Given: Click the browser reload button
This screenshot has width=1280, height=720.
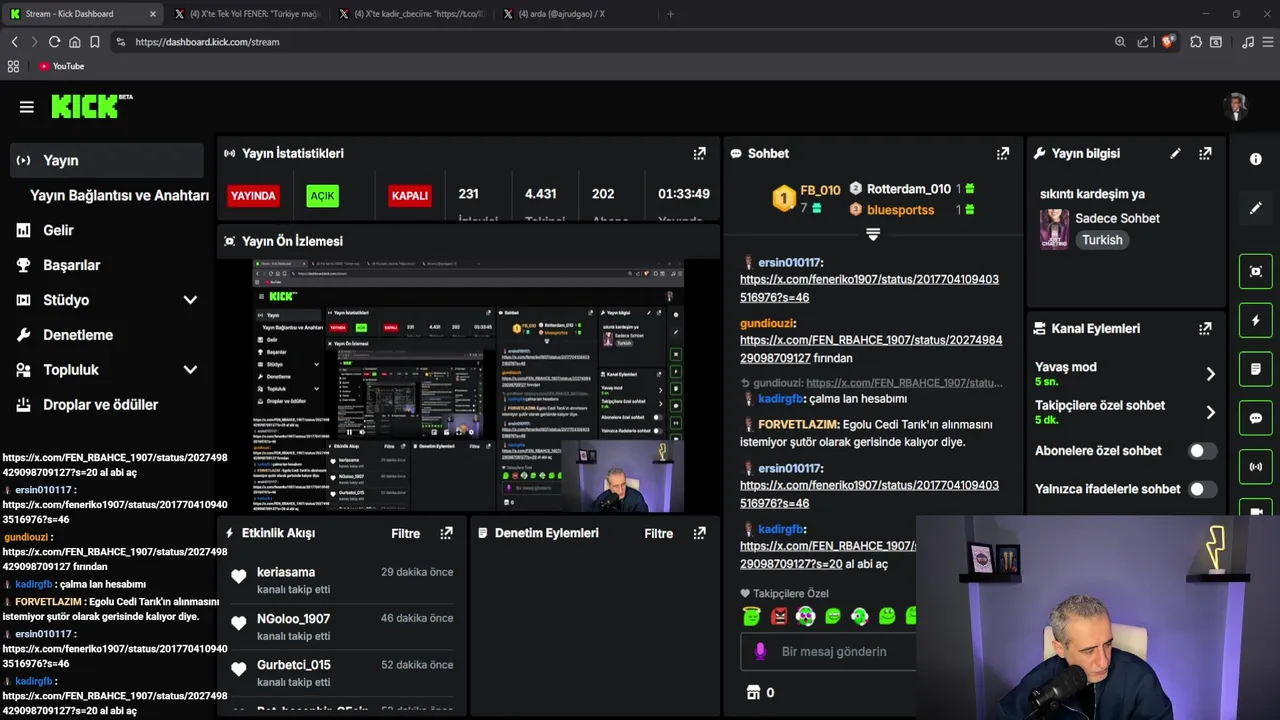Looking at the screenshot, I should point(54,42).
